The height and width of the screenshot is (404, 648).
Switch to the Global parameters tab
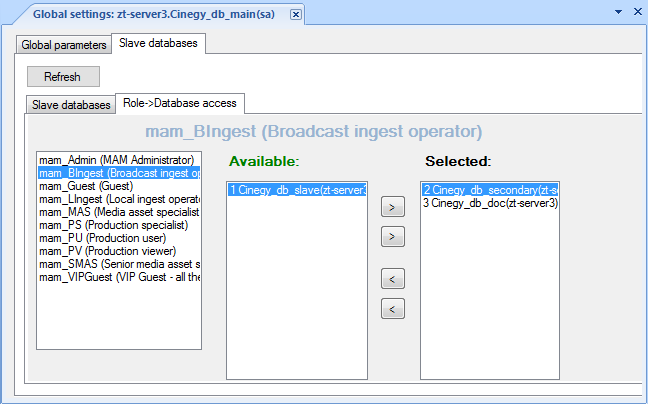(64, 45)
